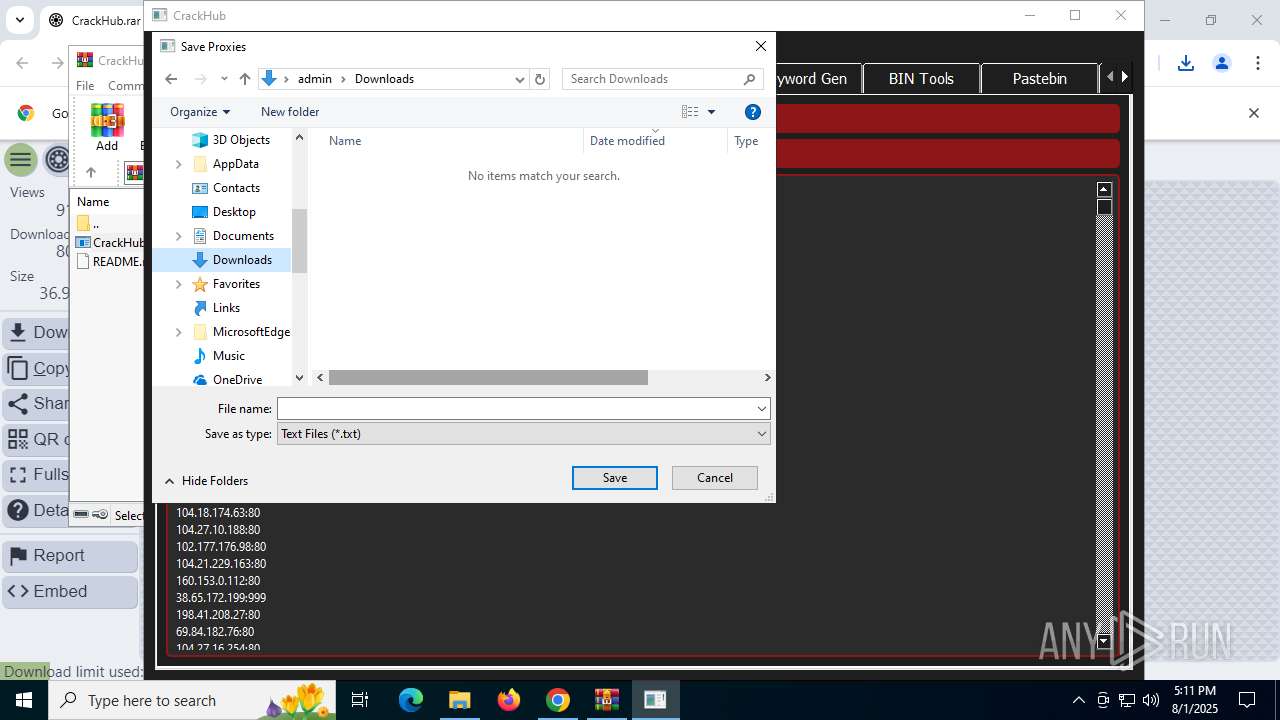Click the File name input field

pyautogui.click(x=515, y=408)
